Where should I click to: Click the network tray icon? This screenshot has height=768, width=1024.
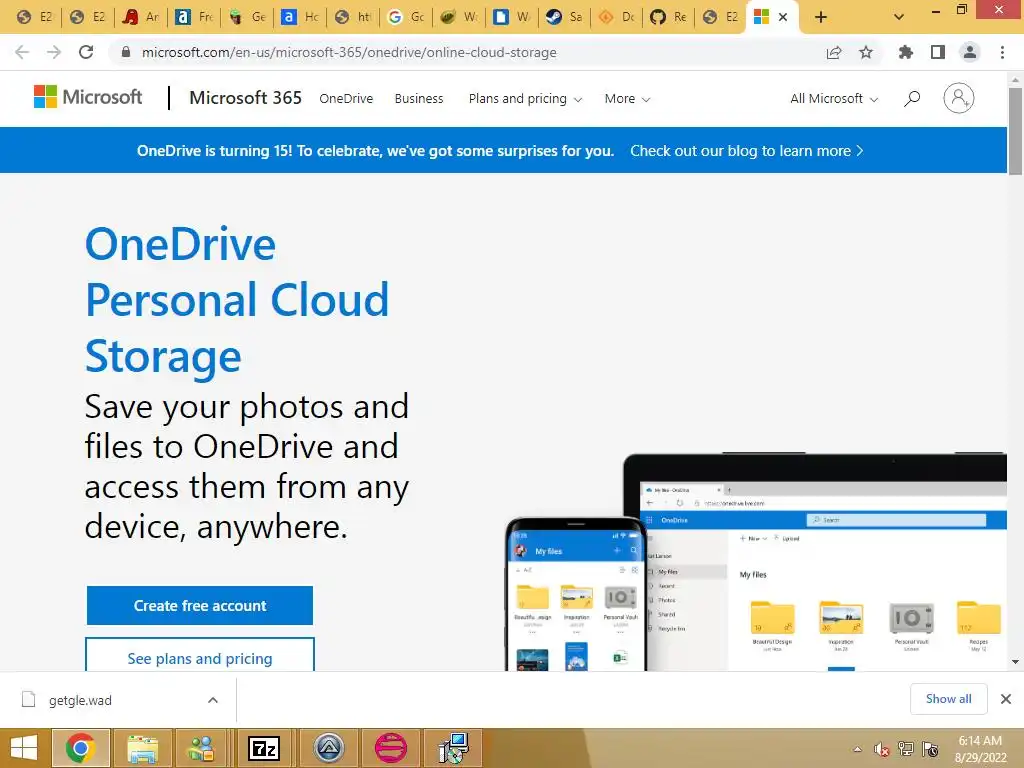tap(906, 749)
